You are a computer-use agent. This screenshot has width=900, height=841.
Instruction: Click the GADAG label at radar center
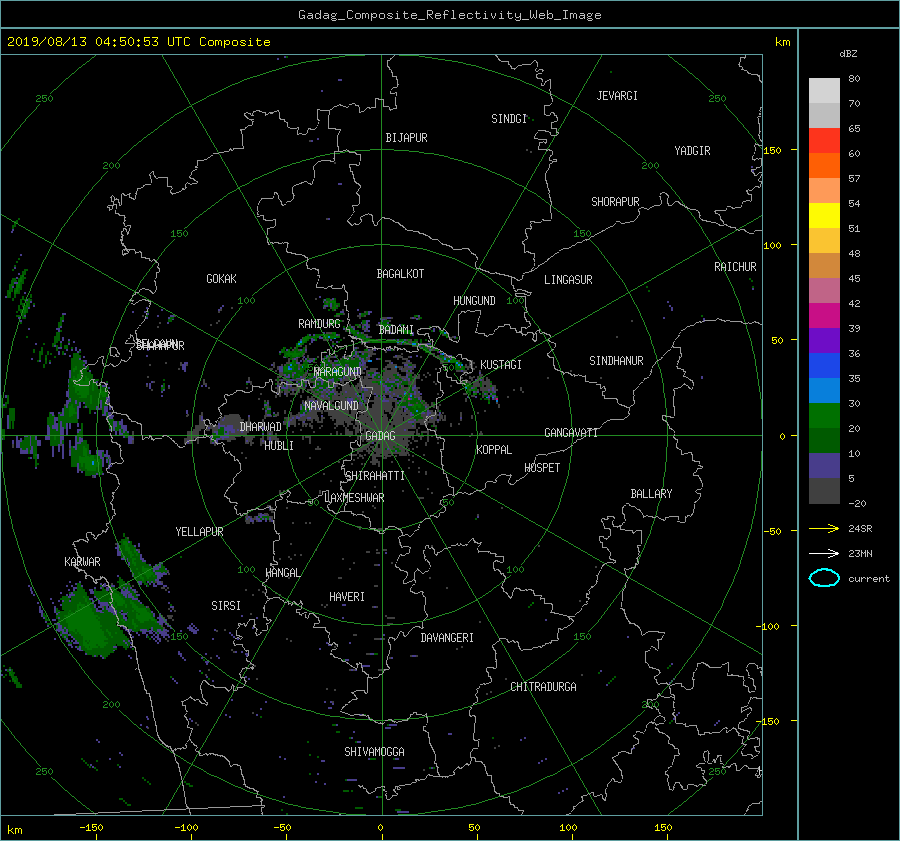point(380,436)
